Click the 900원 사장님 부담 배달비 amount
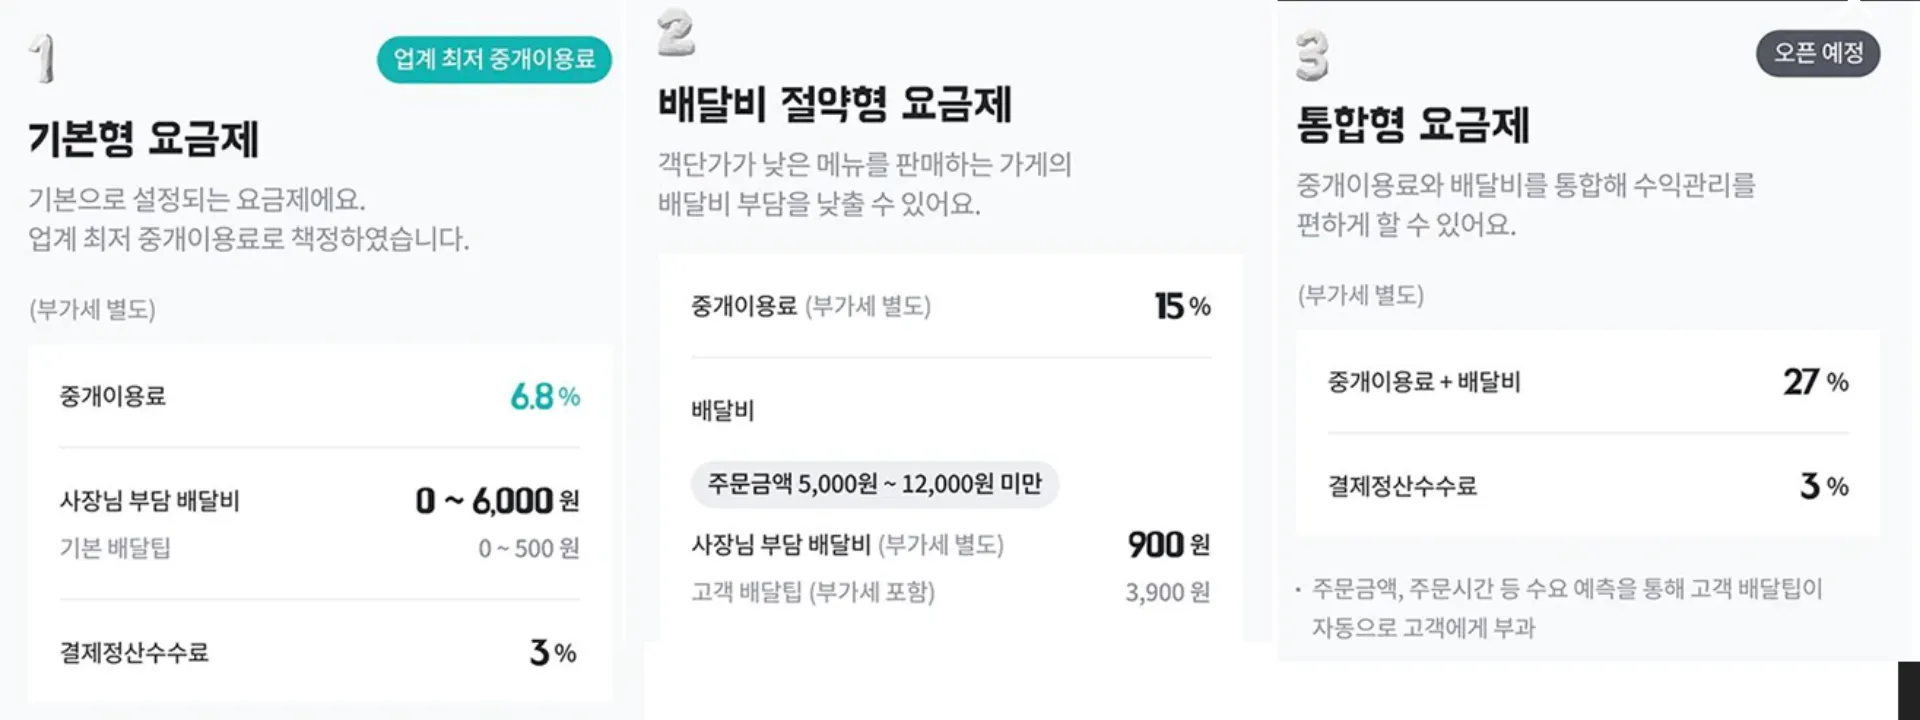 [1168, 545]
